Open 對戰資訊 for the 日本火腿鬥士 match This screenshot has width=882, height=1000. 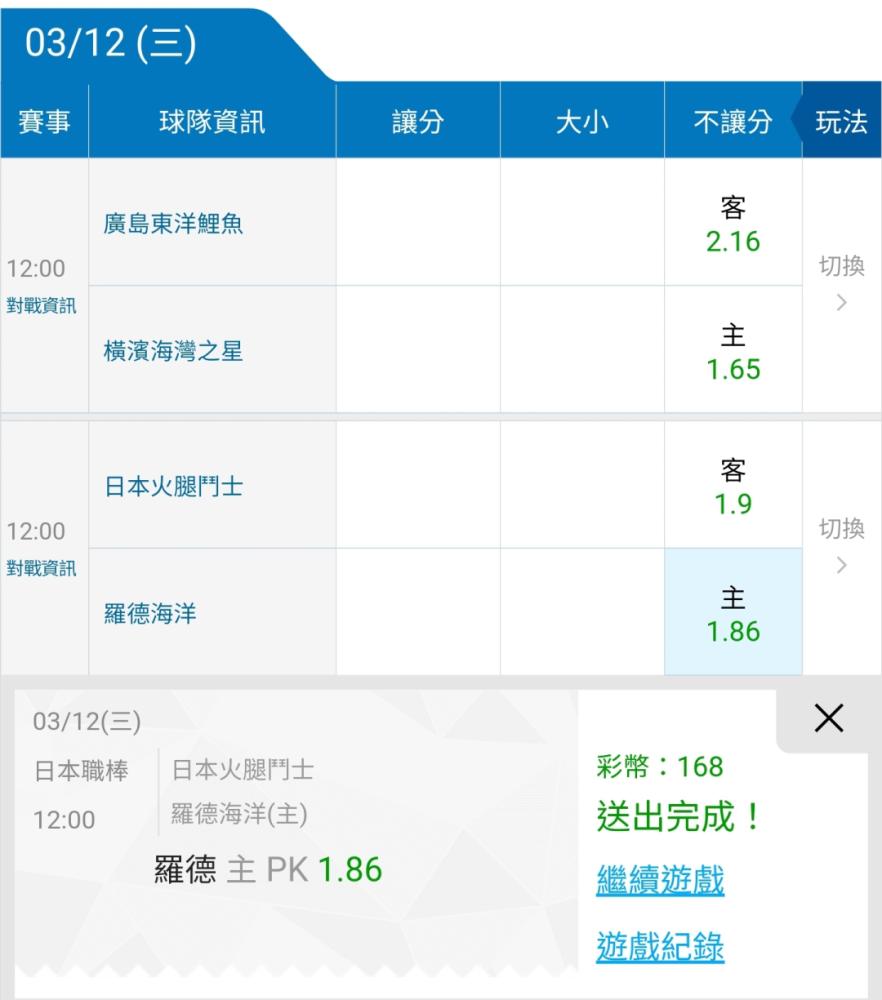click(41, 568)
